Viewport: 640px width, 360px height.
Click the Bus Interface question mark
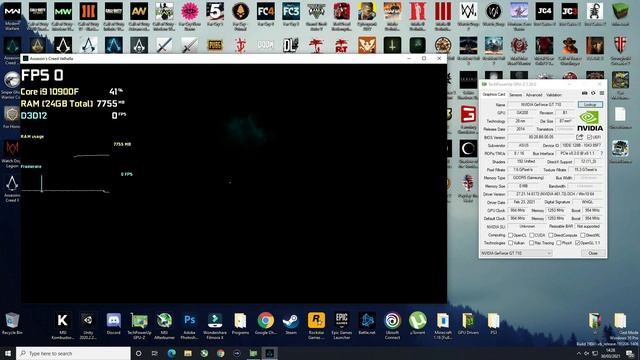tap(601, 153)
